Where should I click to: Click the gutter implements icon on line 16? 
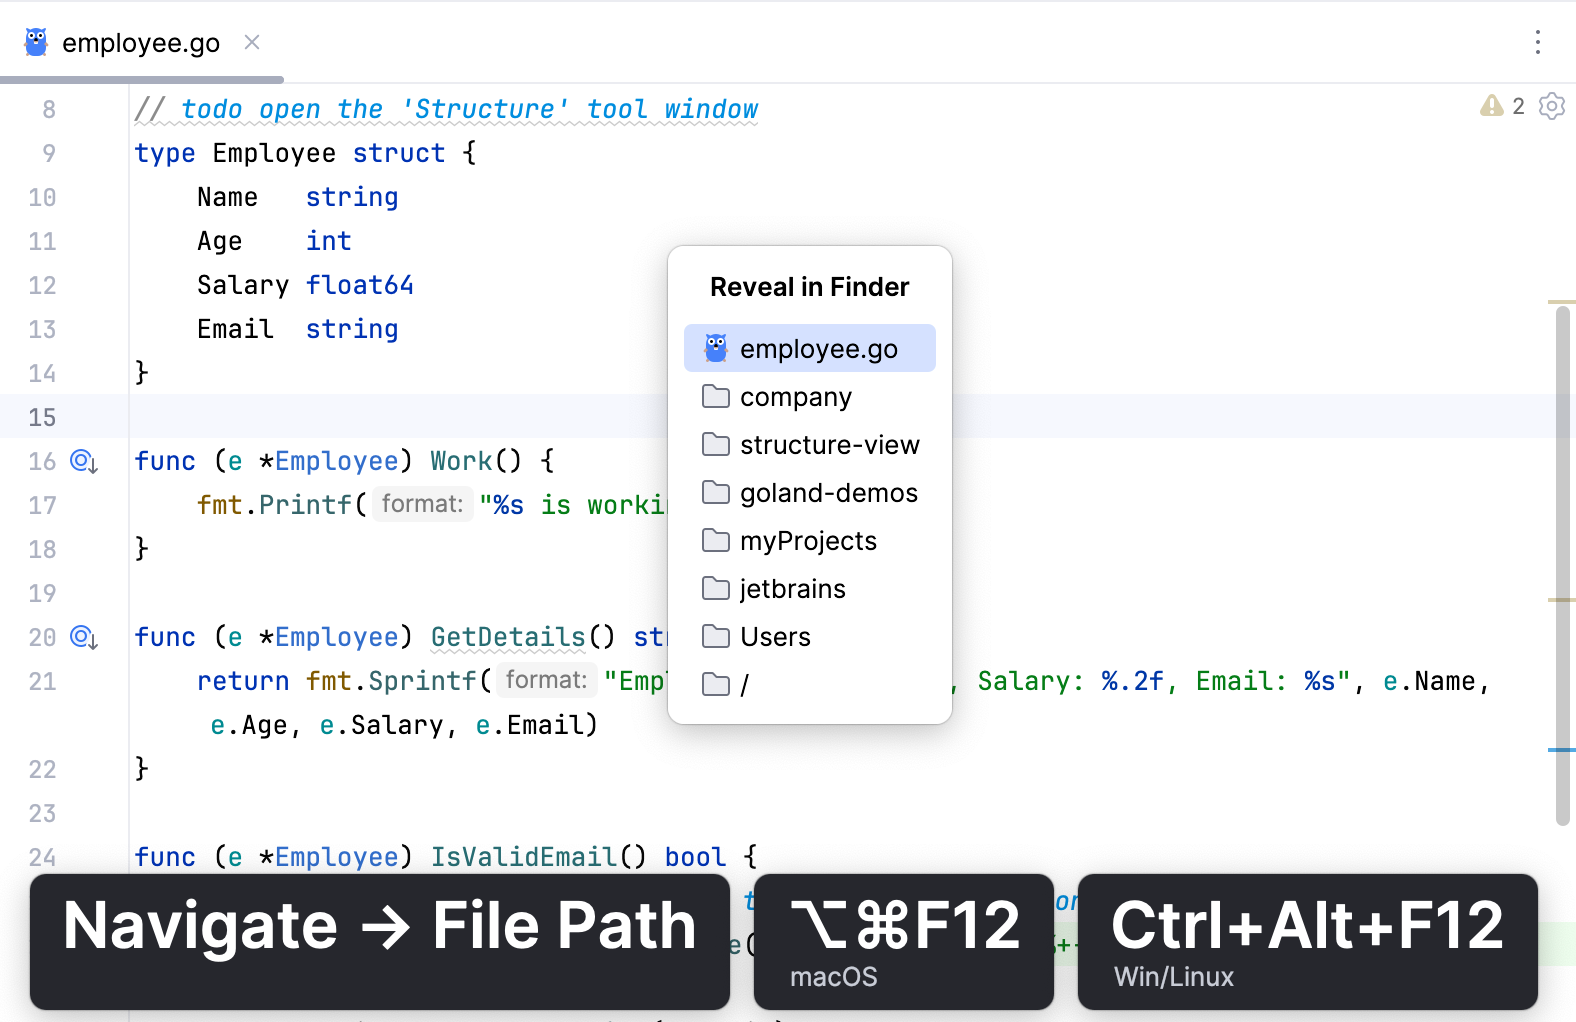pyautogui.click(x=83, y=462)
